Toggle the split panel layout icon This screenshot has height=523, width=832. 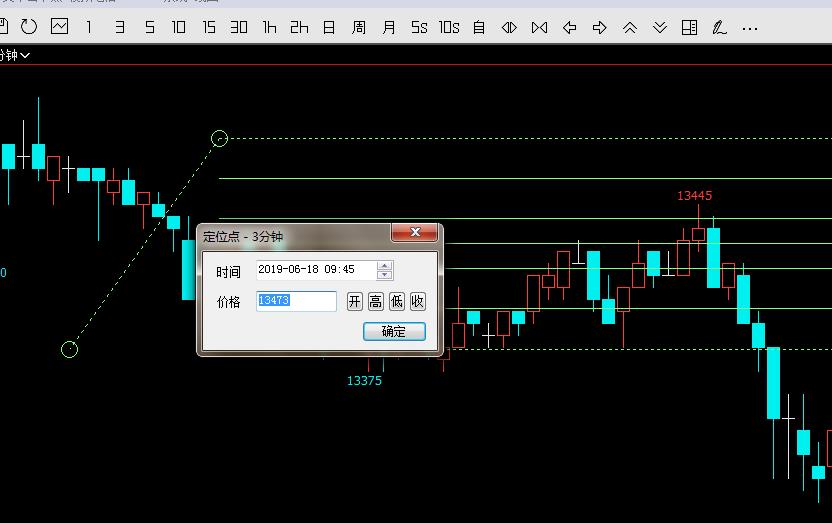pyautogui.click(x=689, y=27)
